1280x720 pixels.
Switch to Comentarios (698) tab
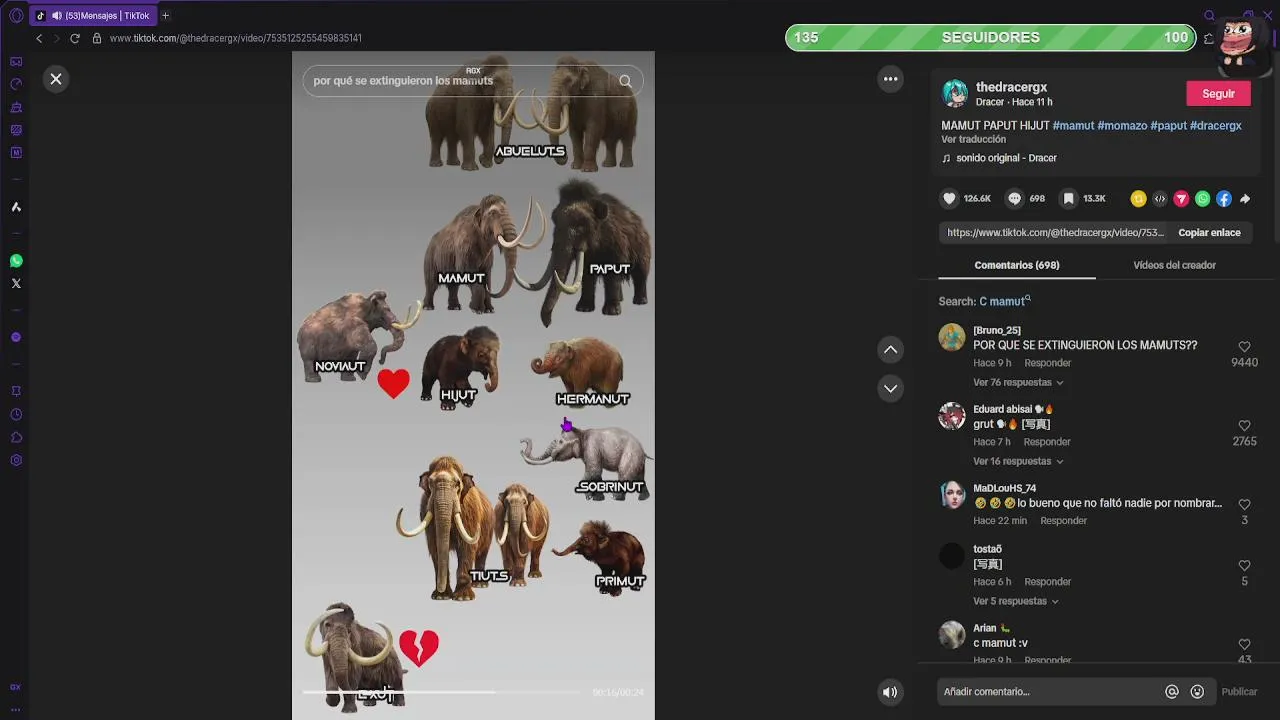(1017, 265)
